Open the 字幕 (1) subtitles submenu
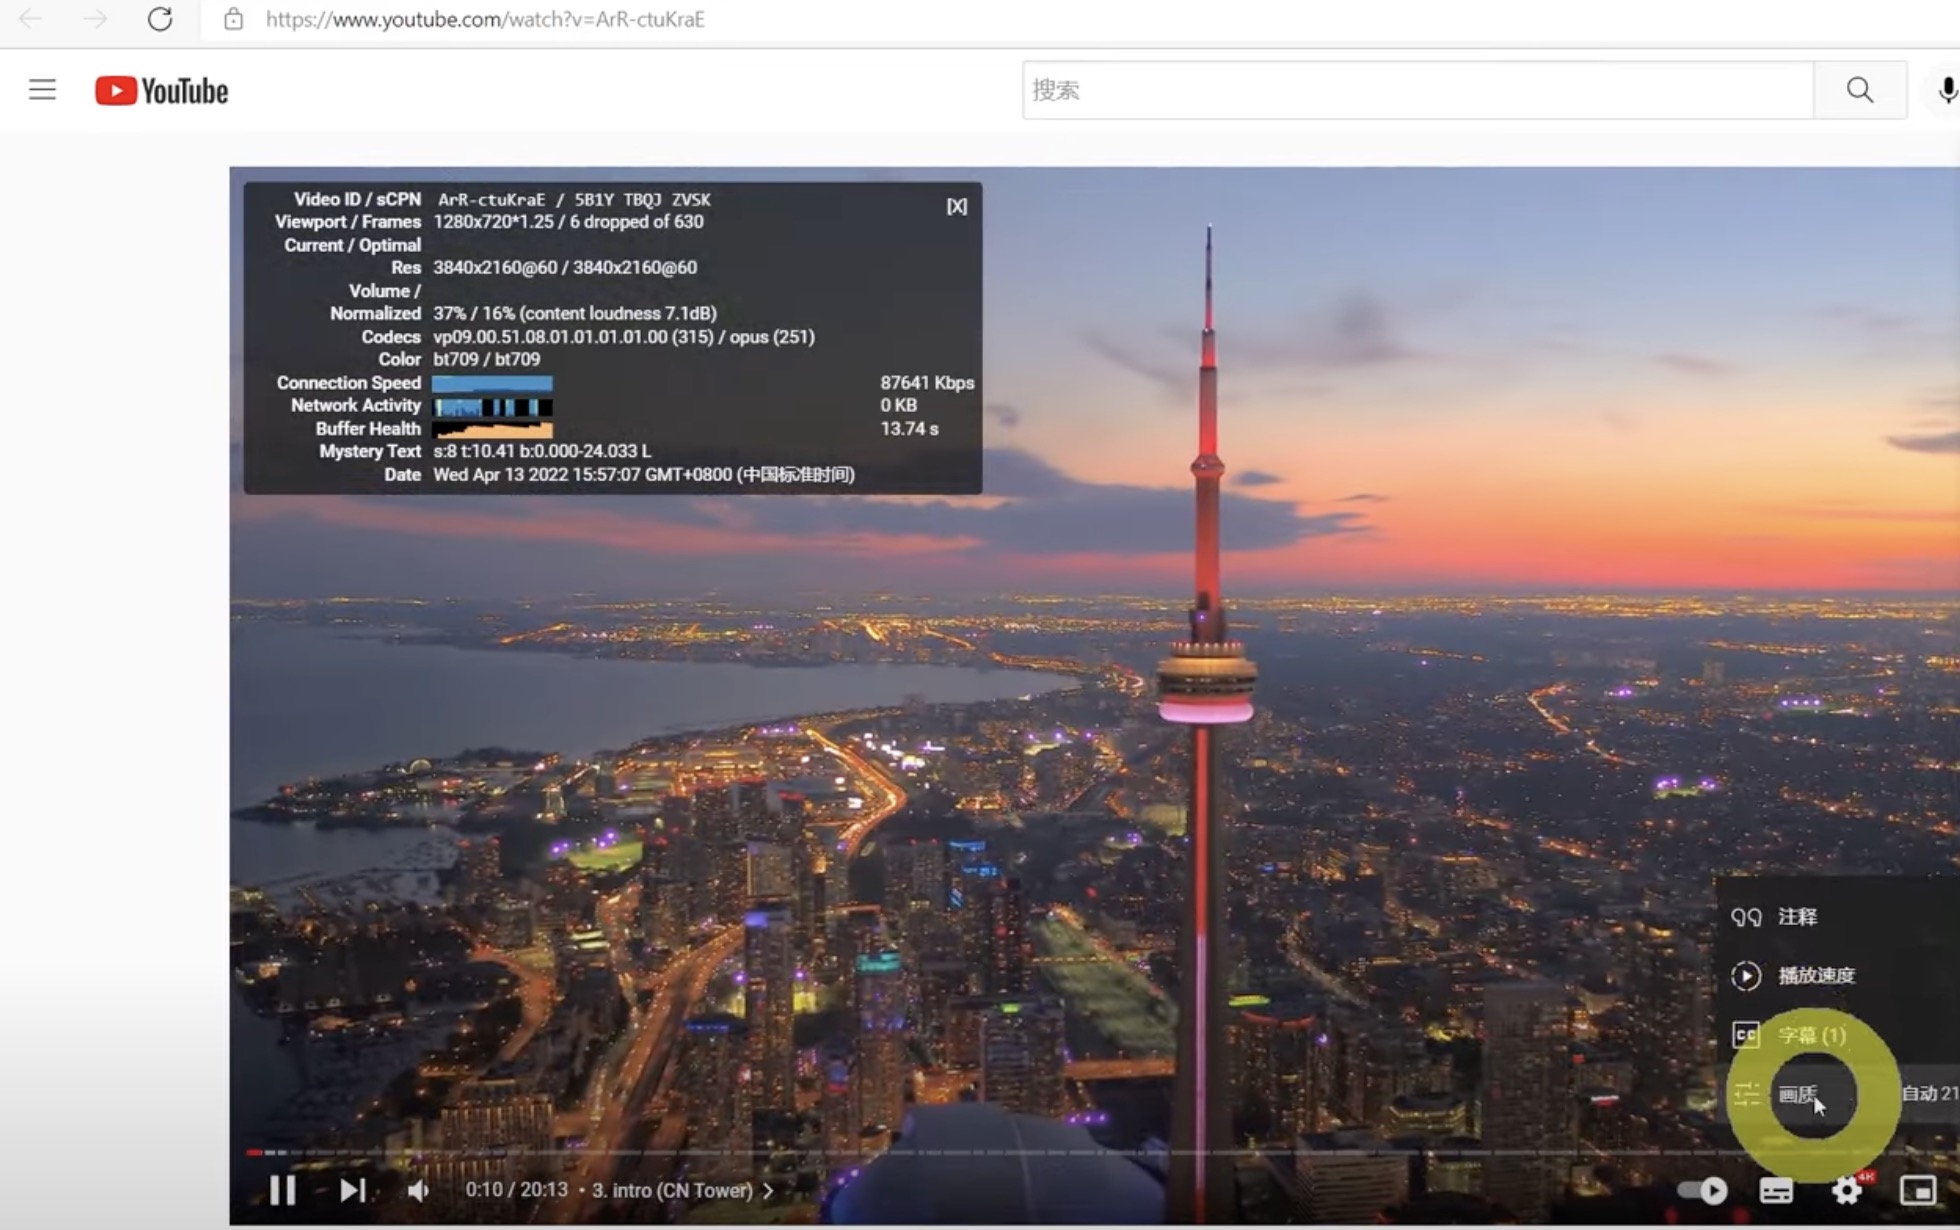Viewport: 1960px width, 1230px height. (x=1811, y=1035)
